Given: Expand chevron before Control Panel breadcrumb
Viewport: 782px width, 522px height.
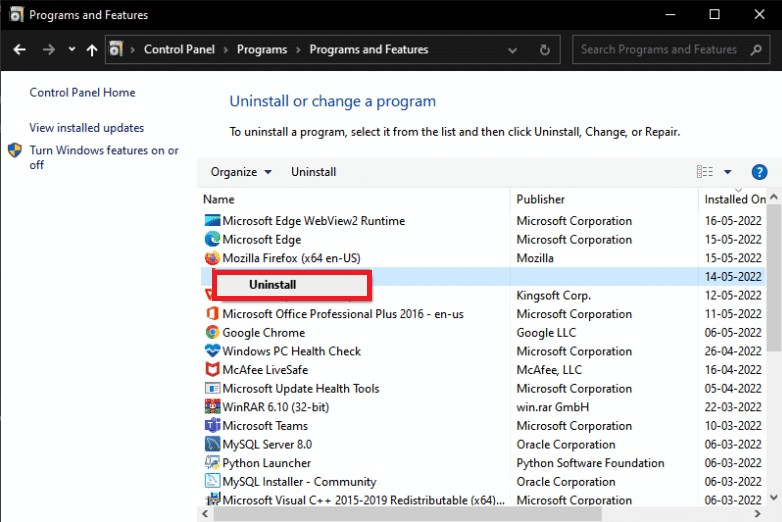Looking at the screenshot, I should pos(133,49).
